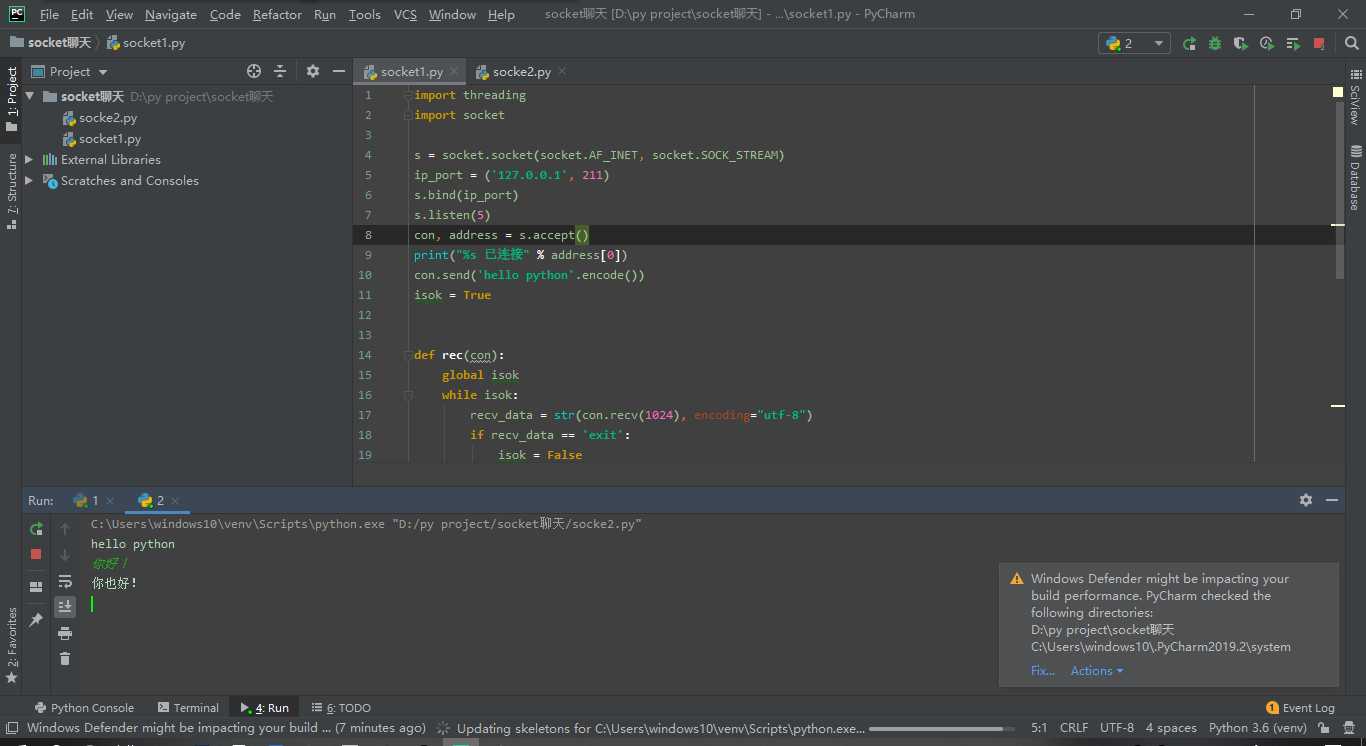This screenshot has width=1366, height=746.
Task: Restore layout icon in Run panel
Action: coord(36,587)
